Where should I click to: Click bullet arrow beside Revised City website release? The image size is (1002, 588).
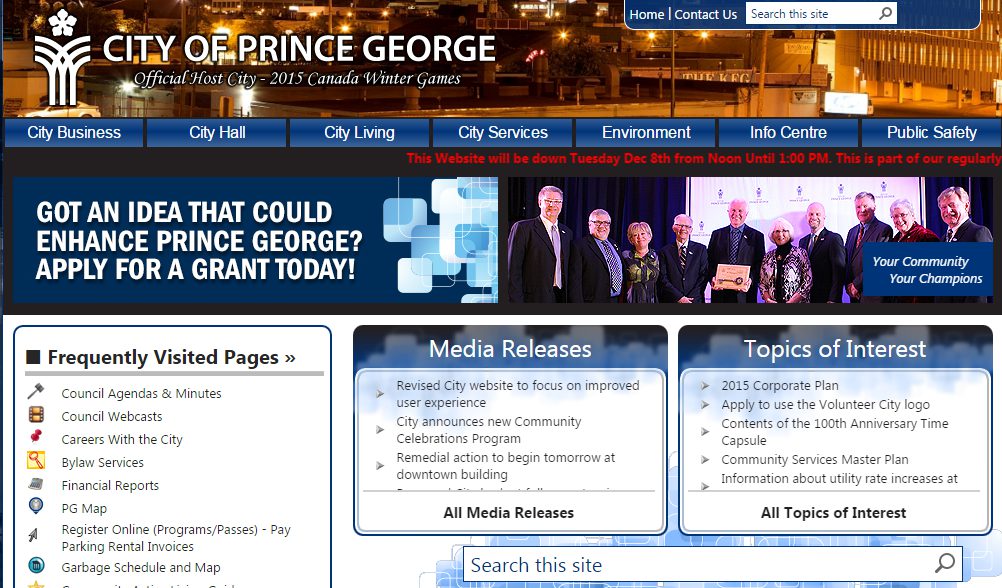[380, 394]
